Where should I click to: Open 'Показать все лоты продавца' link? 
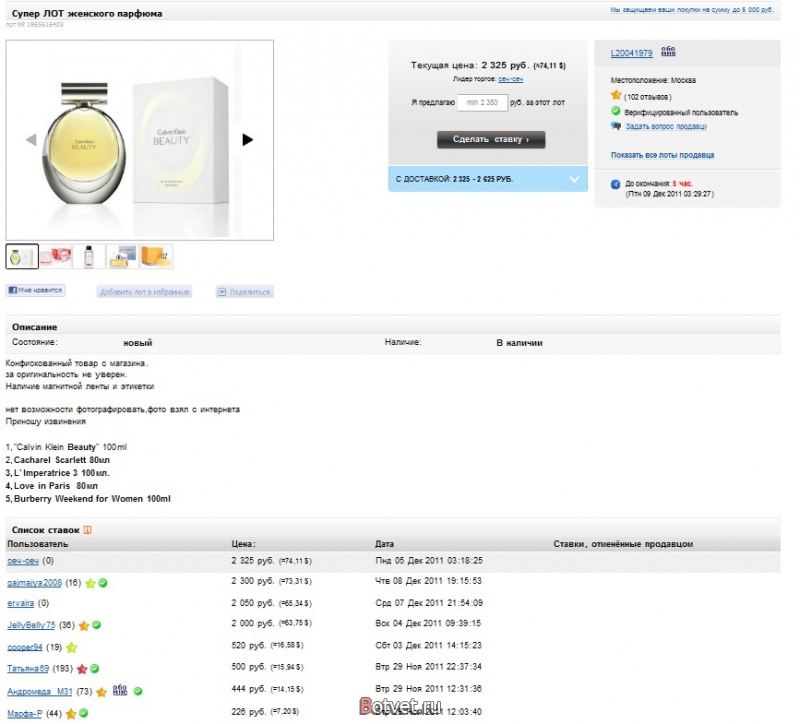(662, 155)
